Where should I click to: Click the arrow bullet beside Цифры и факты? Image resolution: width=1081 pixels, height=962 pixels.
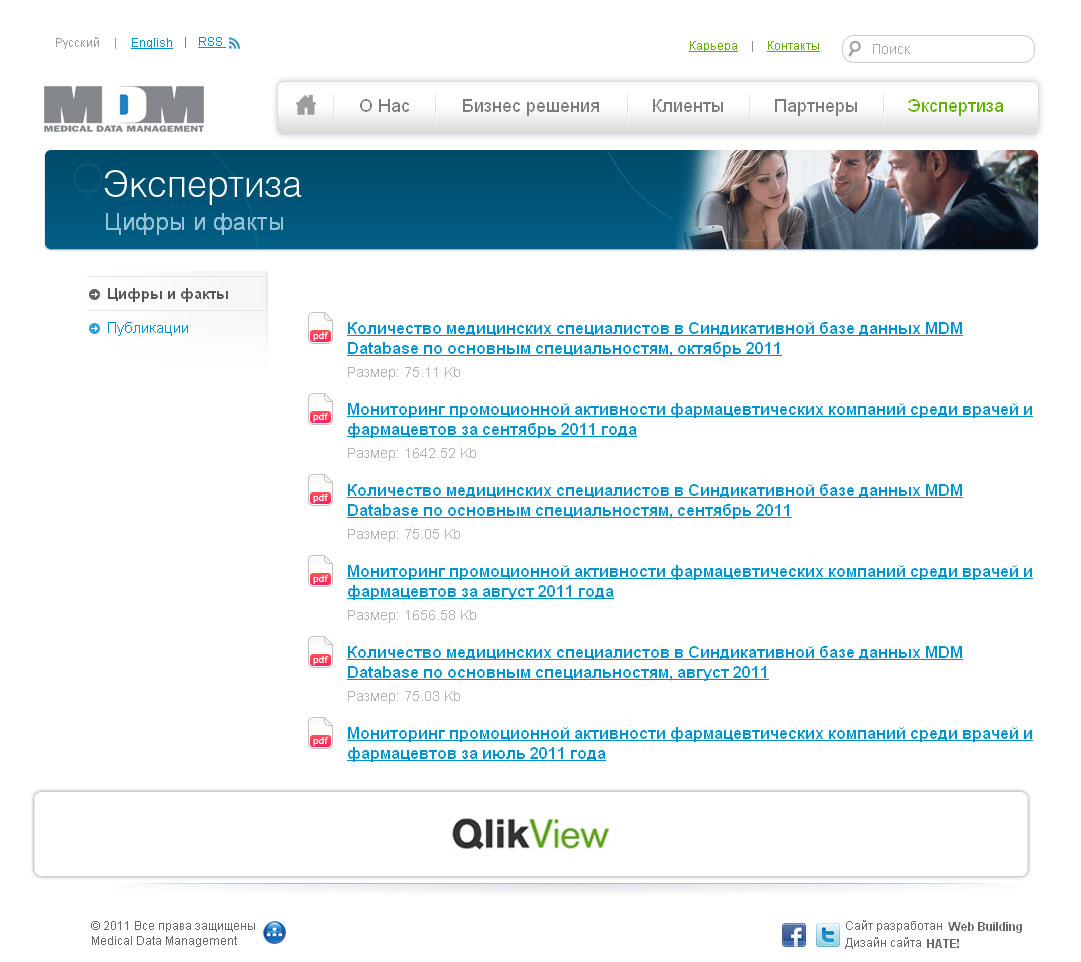94,294
